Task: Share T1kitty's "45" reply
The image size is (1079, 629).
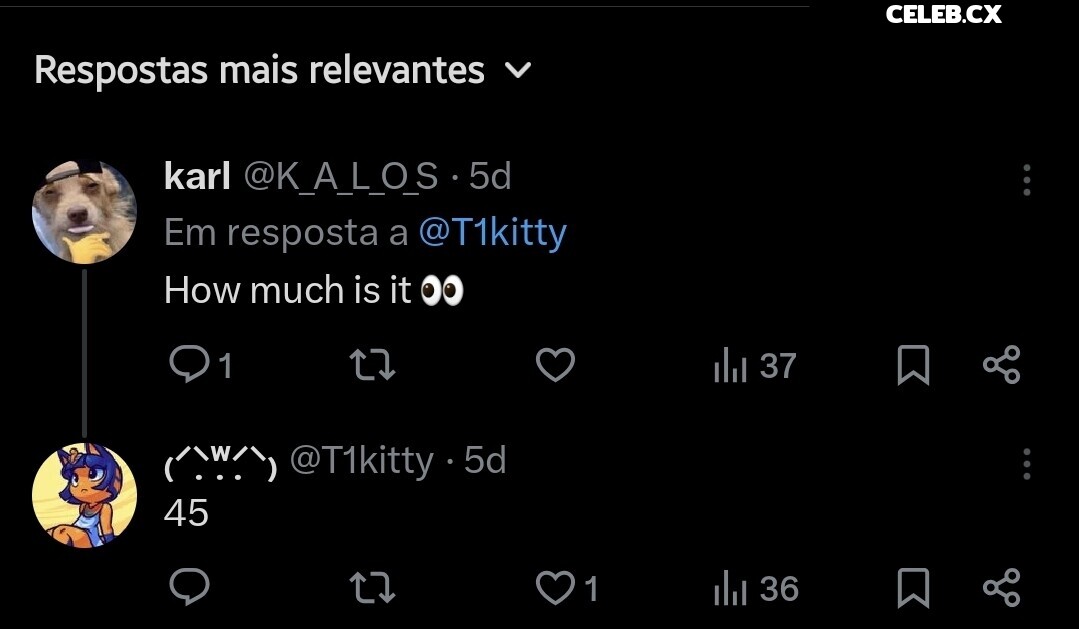Action: (x=1001, y=588)
